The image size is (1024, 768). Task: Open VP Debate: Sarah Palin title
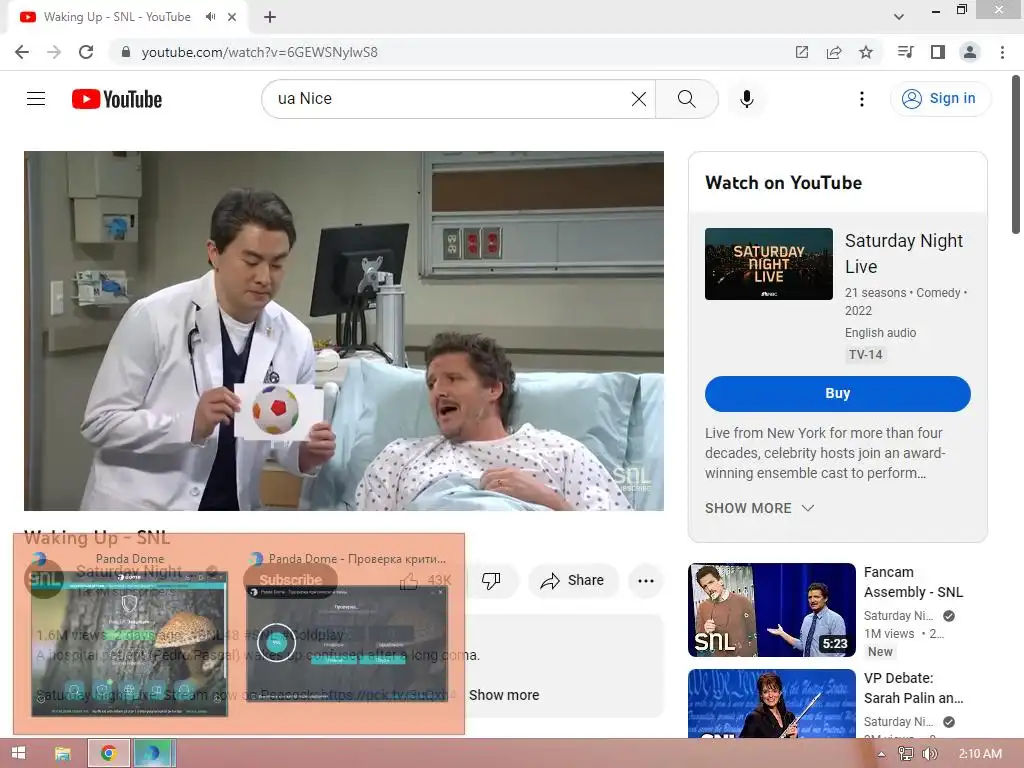click(x=913, y=688)
